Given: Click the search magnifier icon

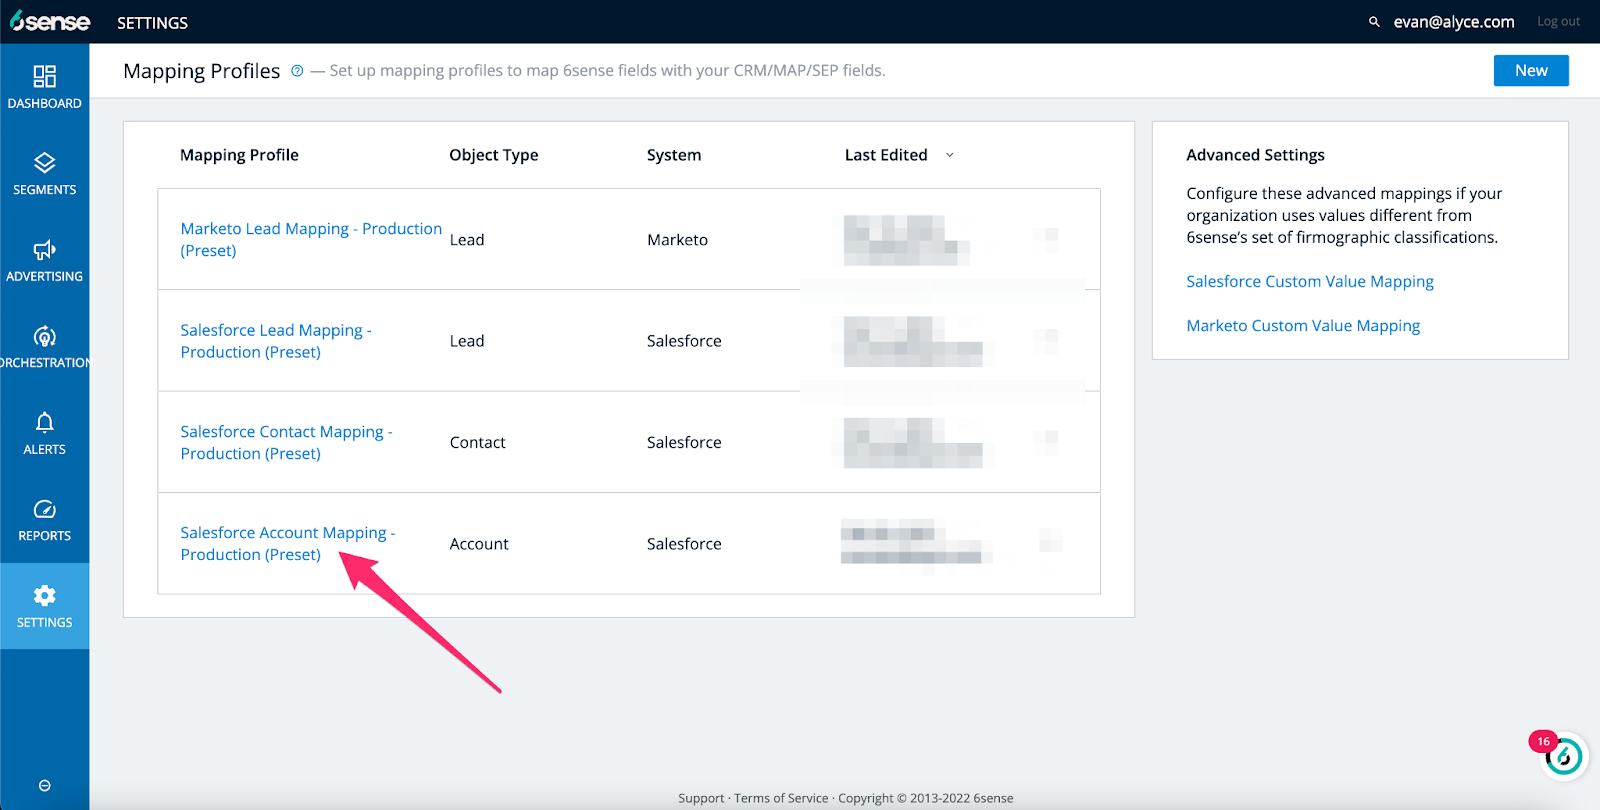Looking at the screenshot, I should [1374, 21].
